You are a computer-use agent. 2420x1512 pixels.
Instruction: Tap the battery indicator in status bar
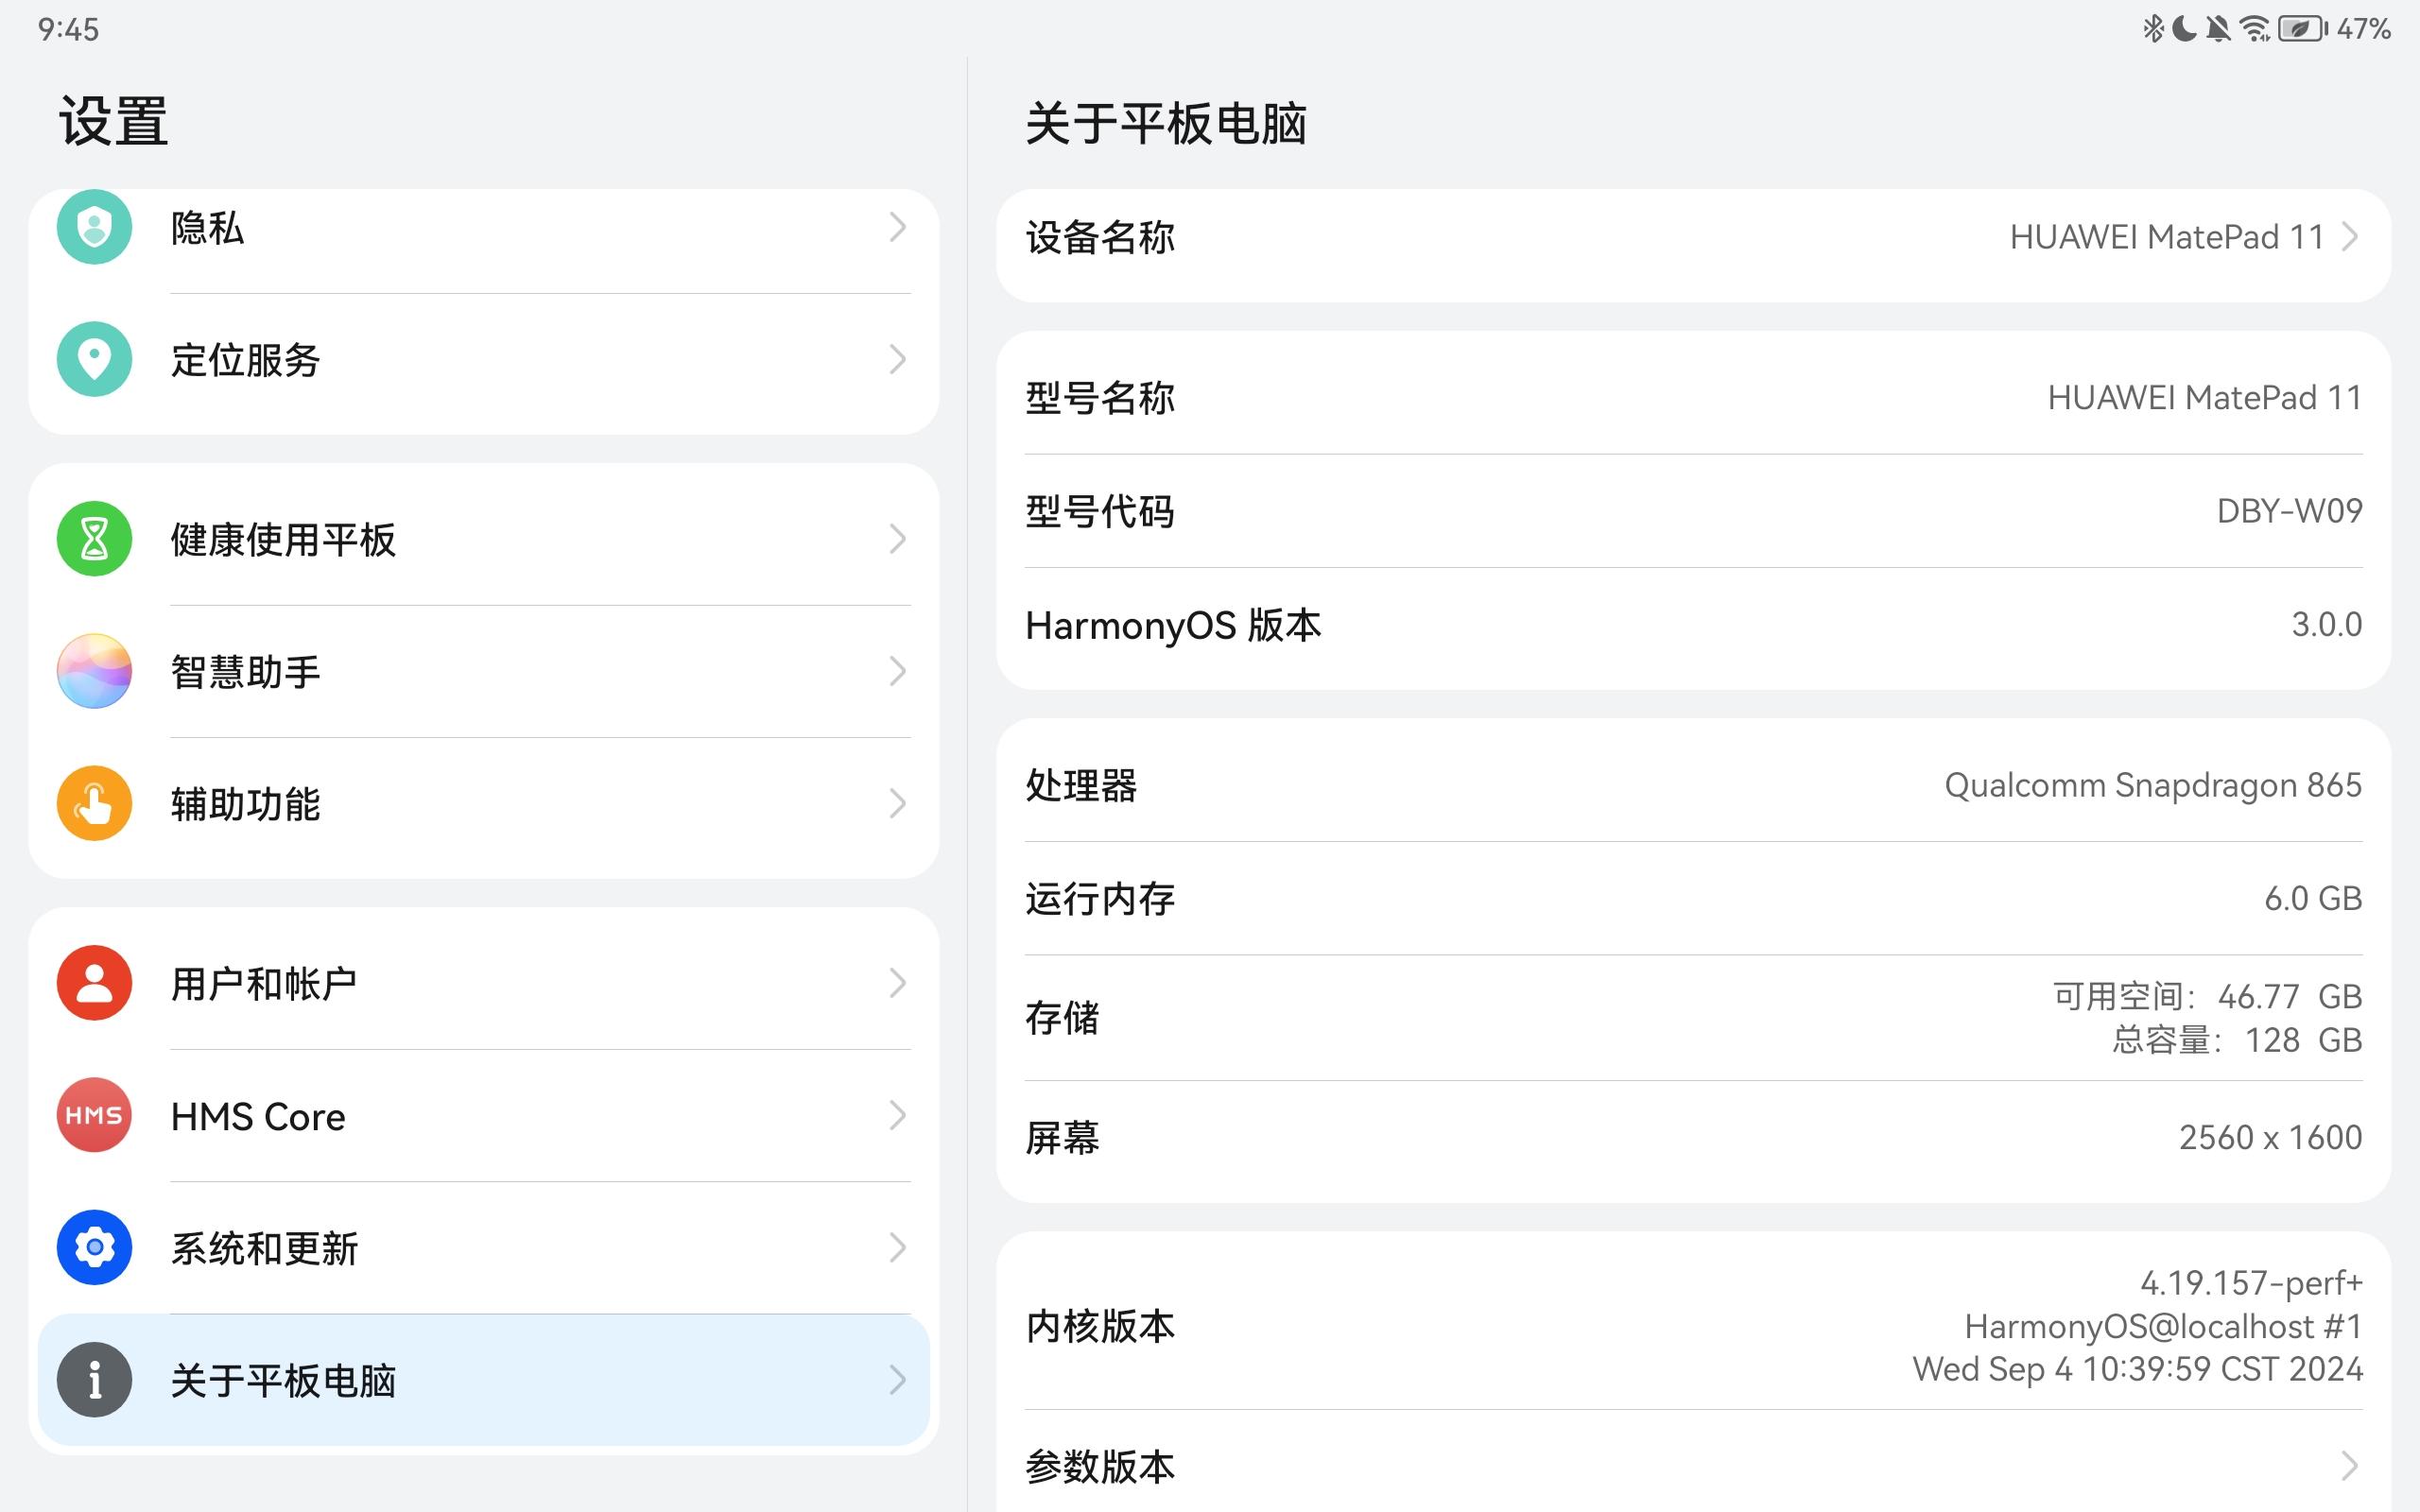[2302, 29]
